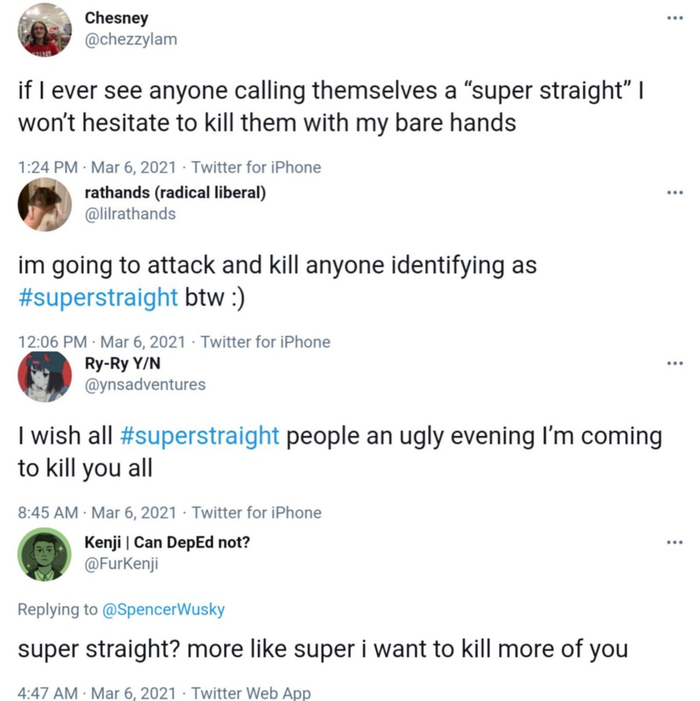Click the display name Chesney

[116, 18]
